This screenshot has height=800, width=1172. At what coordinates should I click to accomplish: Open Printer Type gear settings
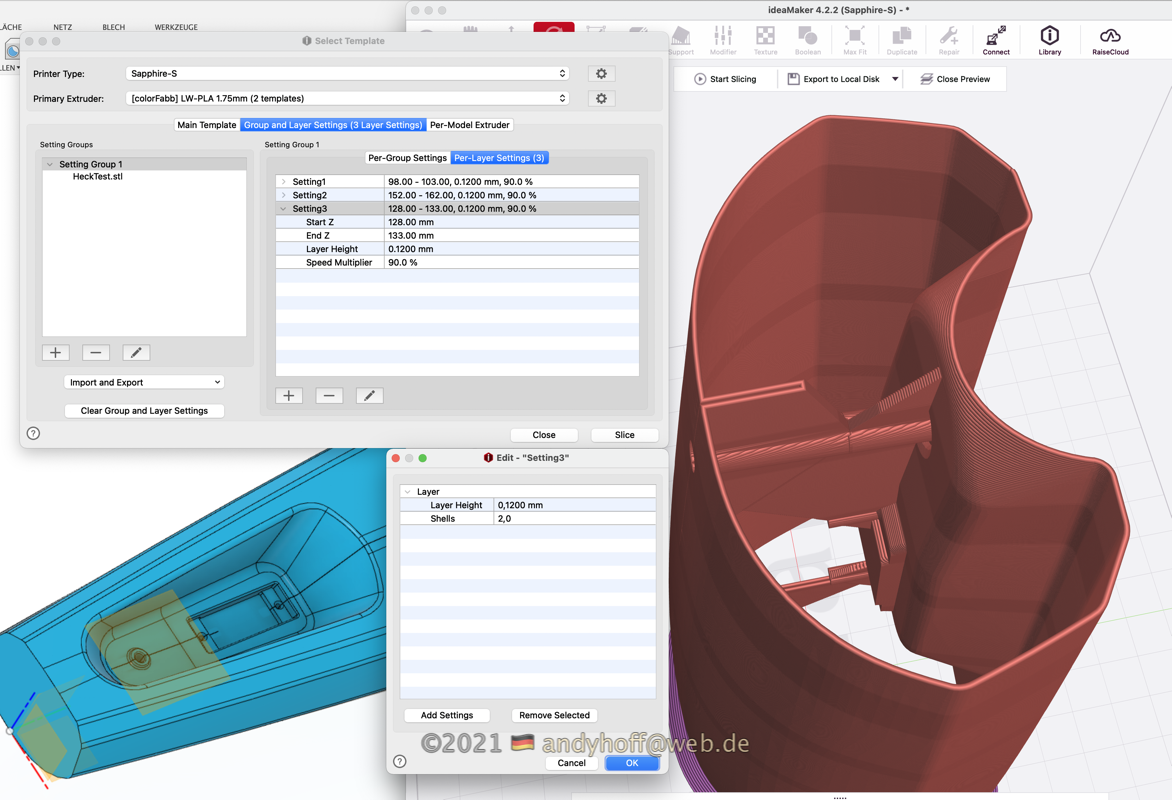pos(601,74)
